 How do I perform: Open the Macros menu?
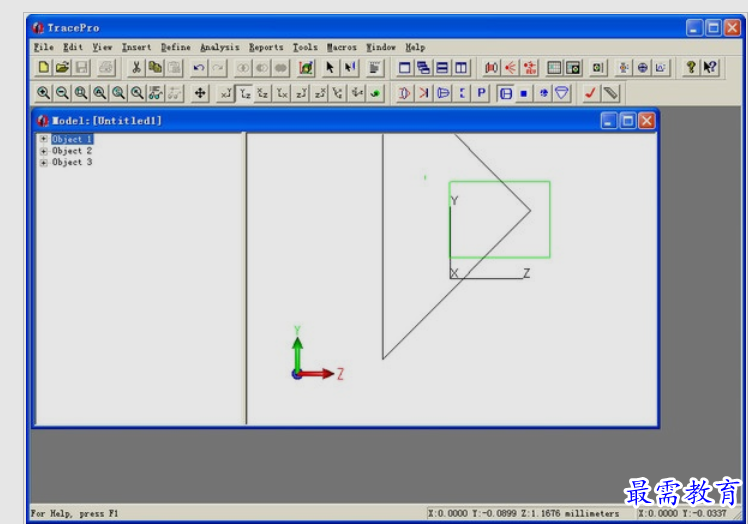click(x=342, y=47)
